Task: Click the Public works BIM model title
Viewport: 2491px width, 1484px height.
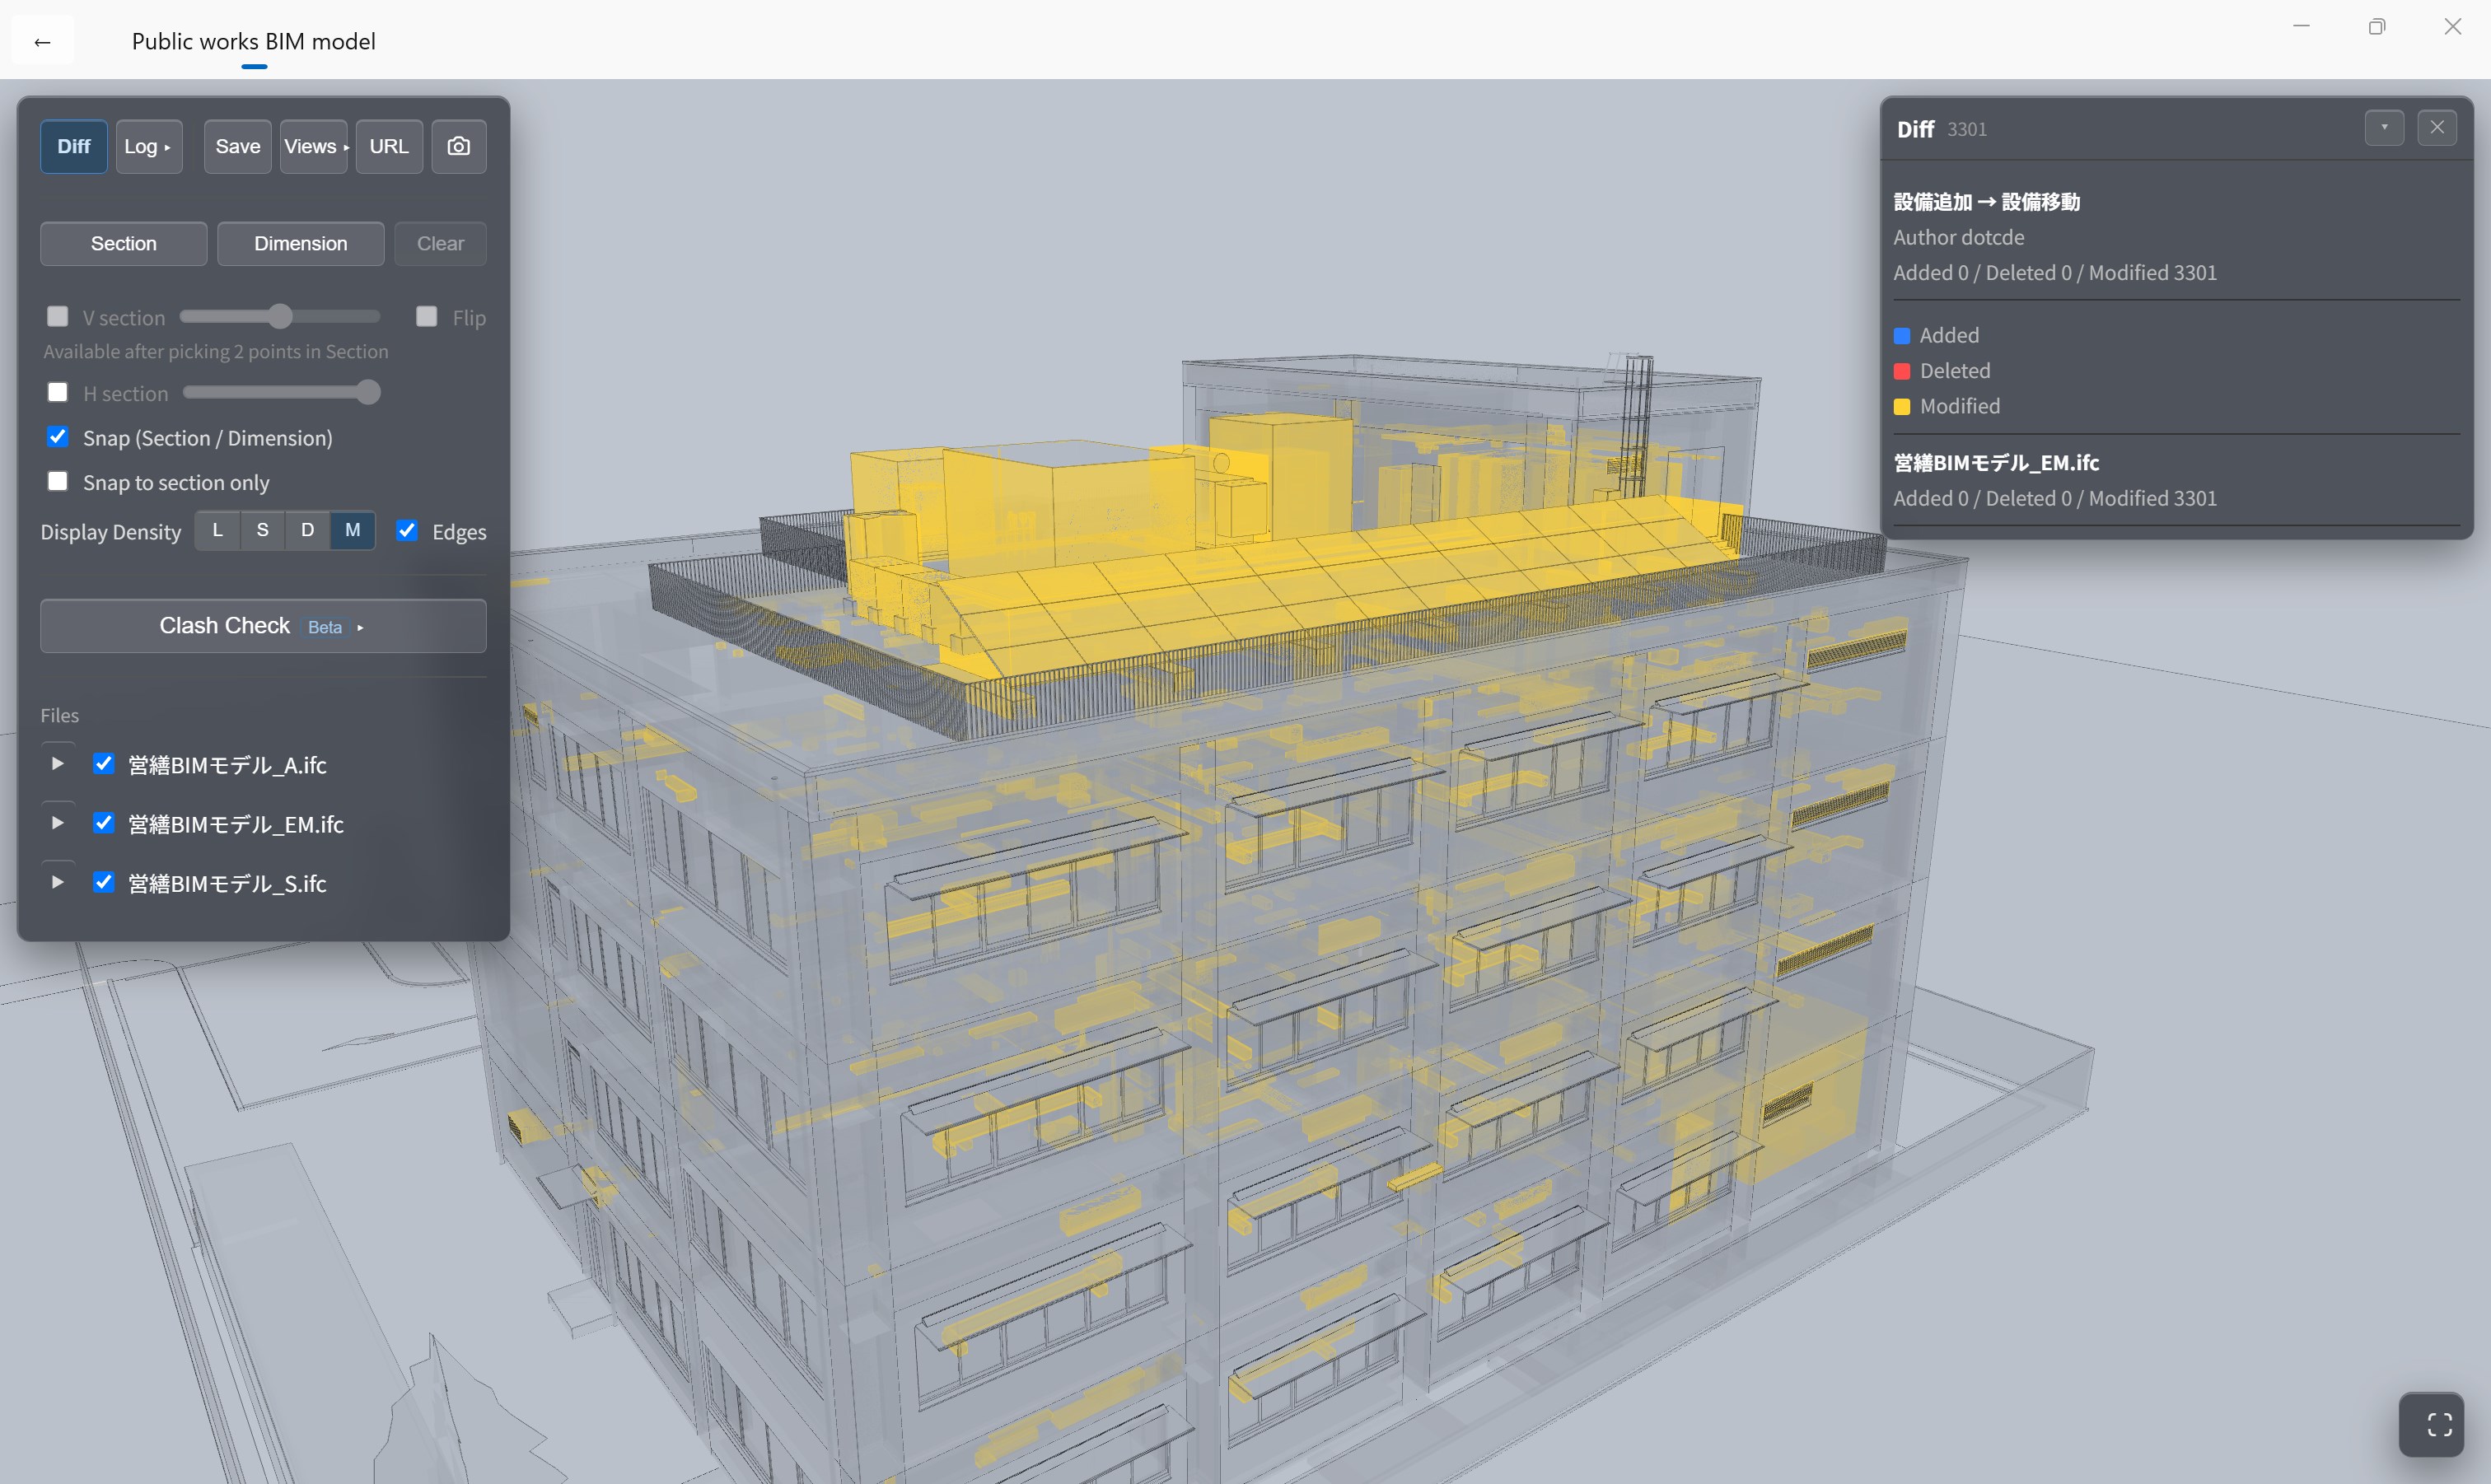Action: (254, 41)
